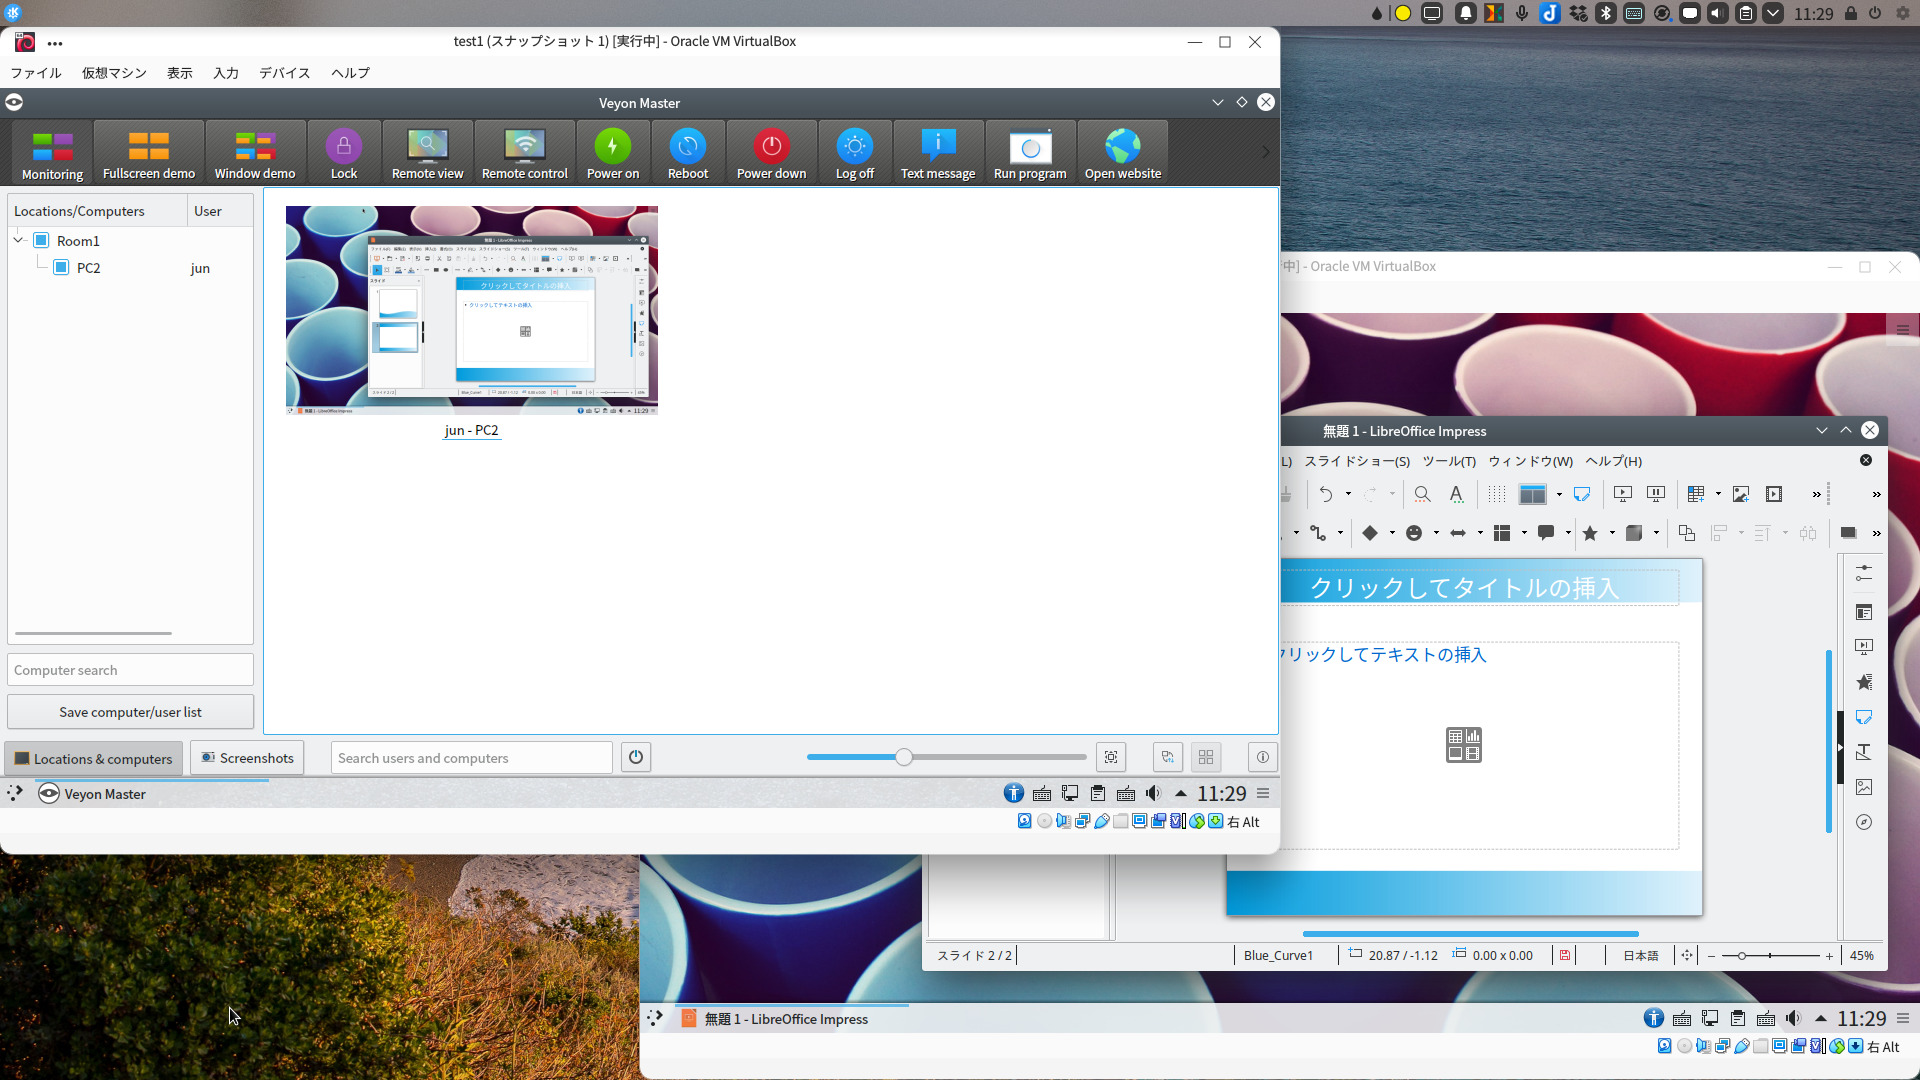Open the Insert table dropdown arrow in Impress

1718,494
